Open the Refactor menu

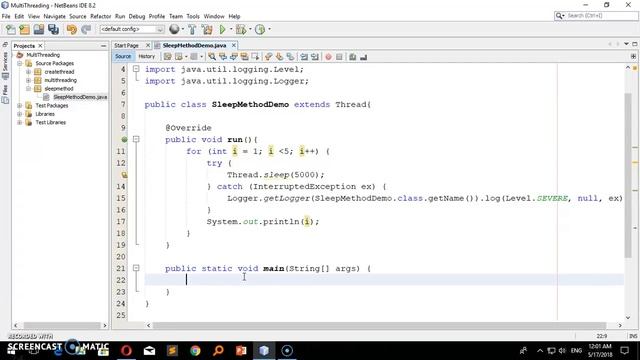[x=100, y=16]
